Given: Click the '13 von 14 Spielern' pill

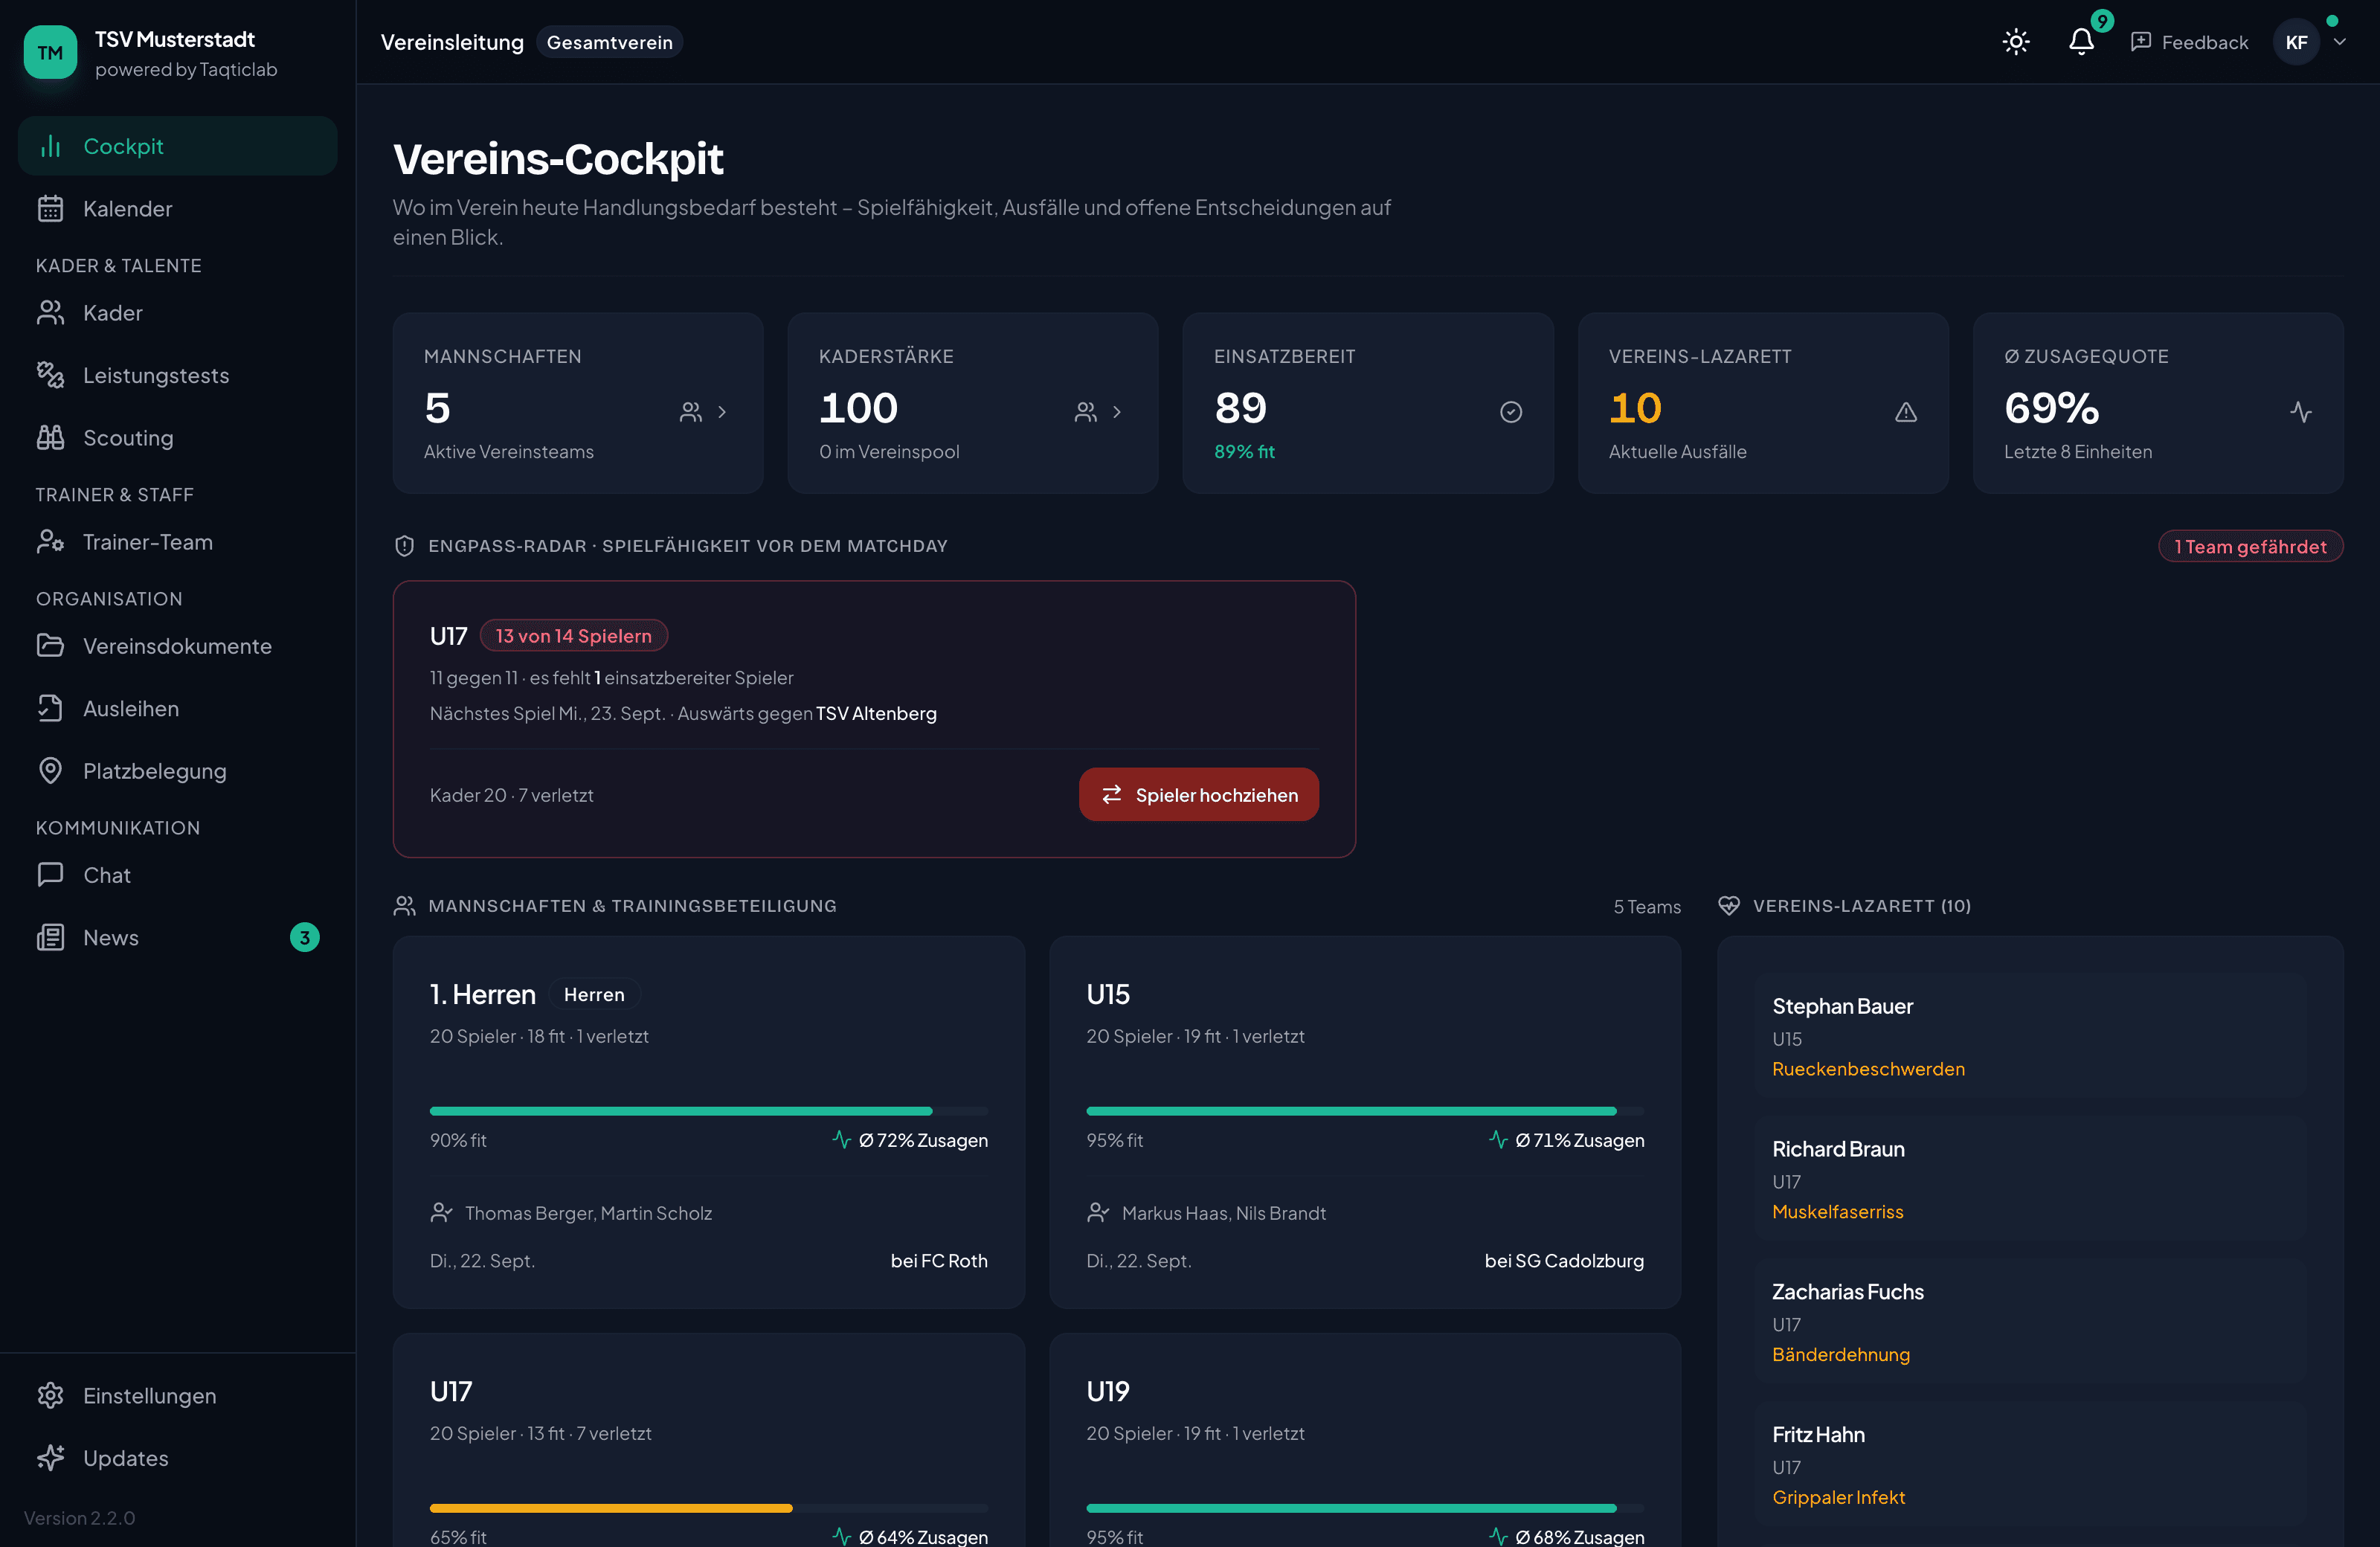Looking at the screenshot, I should pyautogui.click(x=574, y=636).
